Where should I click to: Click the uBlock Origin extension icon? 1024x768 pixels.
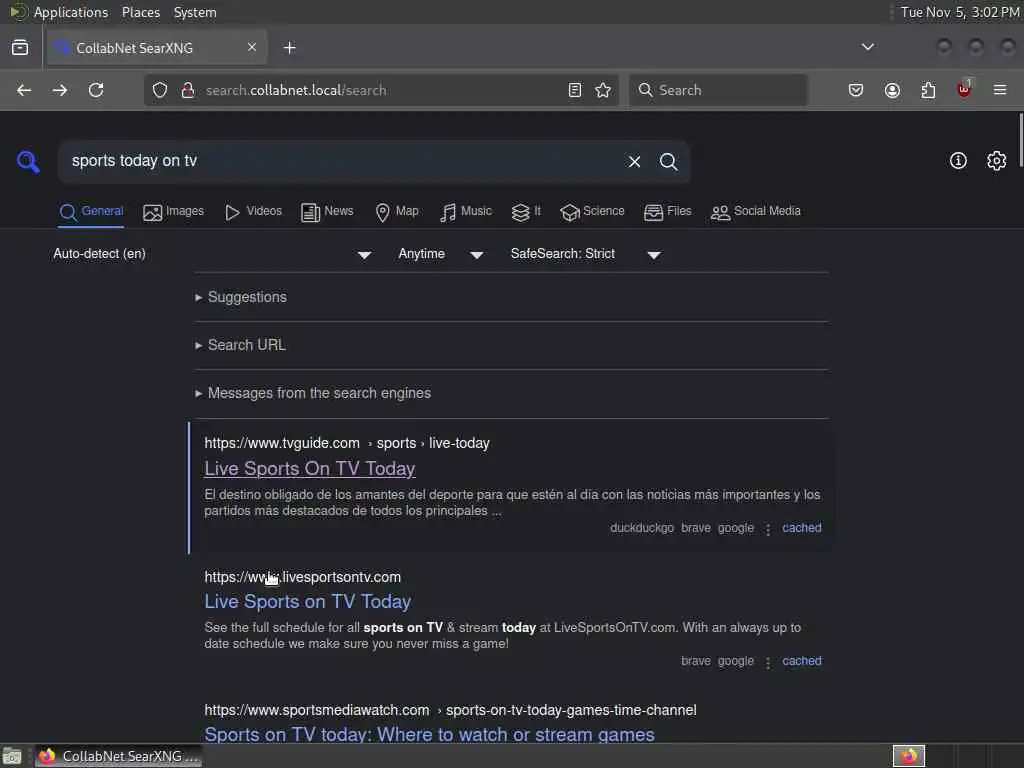tap(964, 89)
